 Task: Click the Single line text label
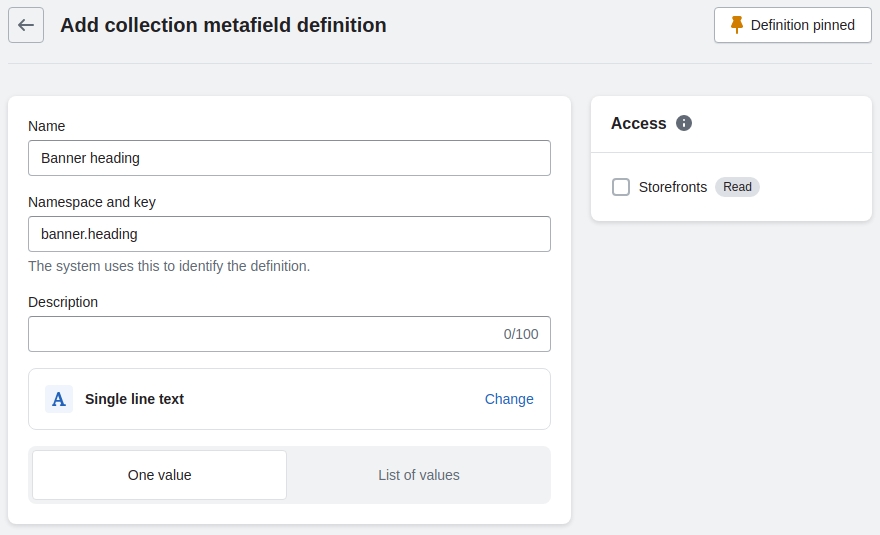pyautogui.click(x=134, y=399)
